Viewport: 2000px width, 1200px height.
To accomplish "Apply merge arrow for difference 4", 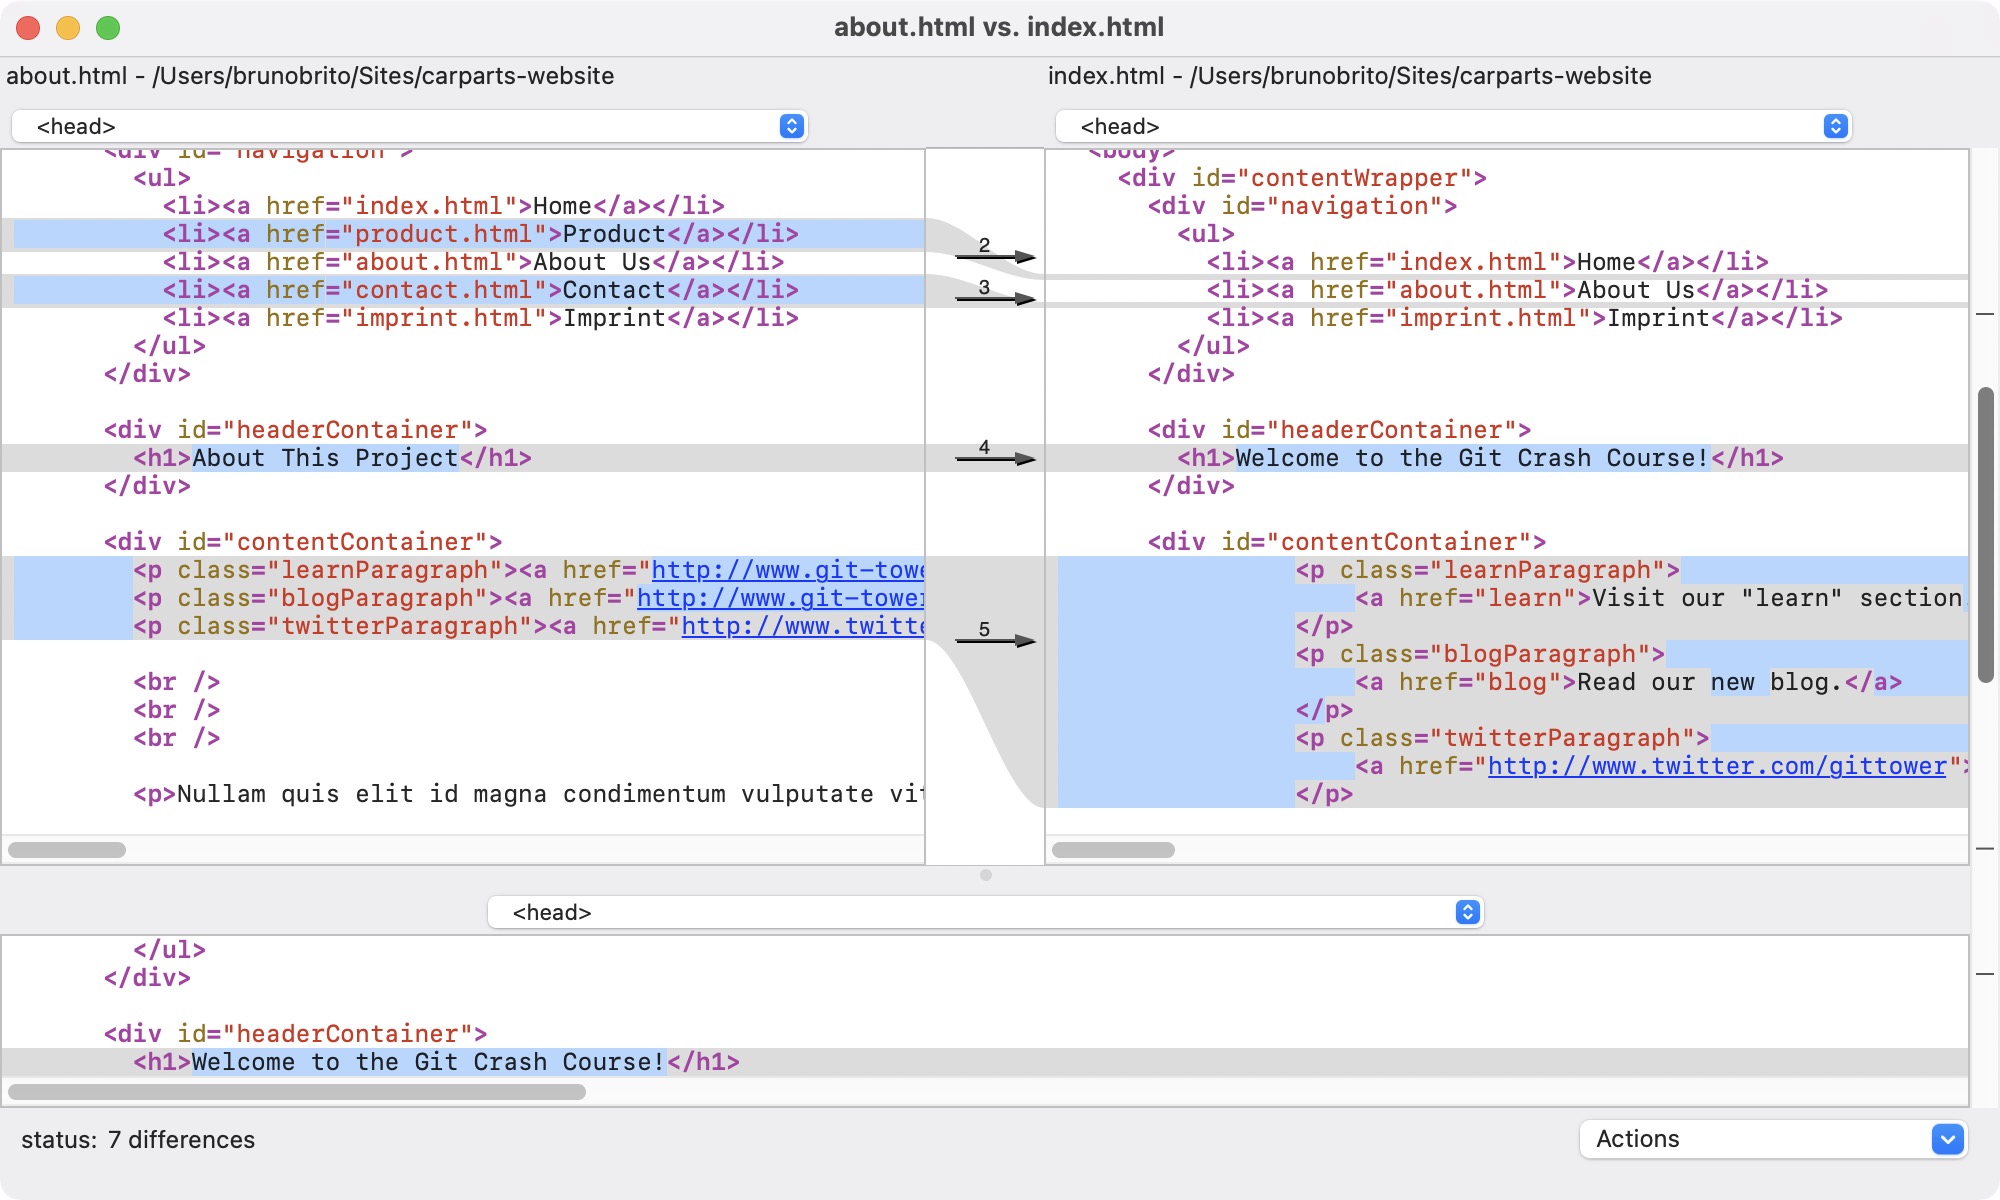I will pos(997,458).
